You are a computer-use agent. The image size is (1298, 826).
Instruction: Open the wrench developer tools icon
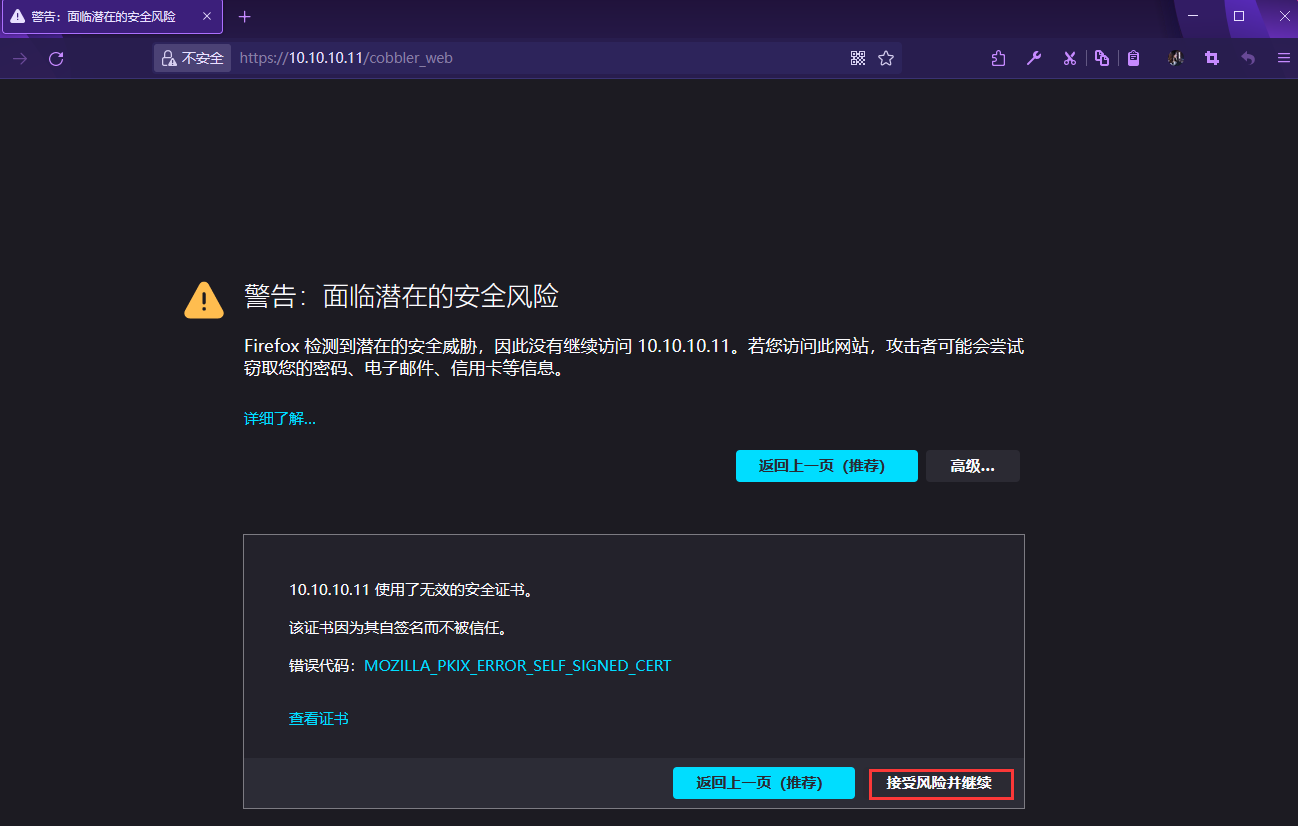pyautogui.click(x=1034, y=58)
